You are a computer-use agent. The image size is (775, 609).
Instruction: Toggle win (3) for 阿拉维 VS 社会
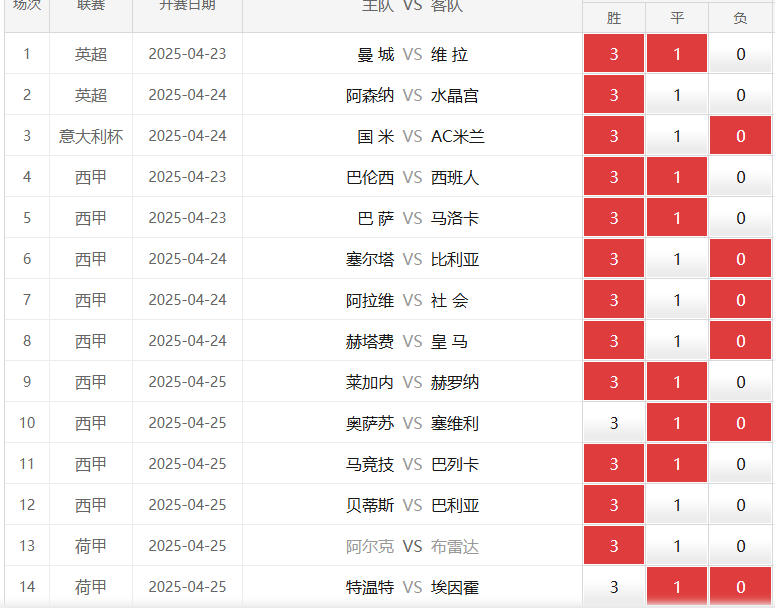coord(614,300)
